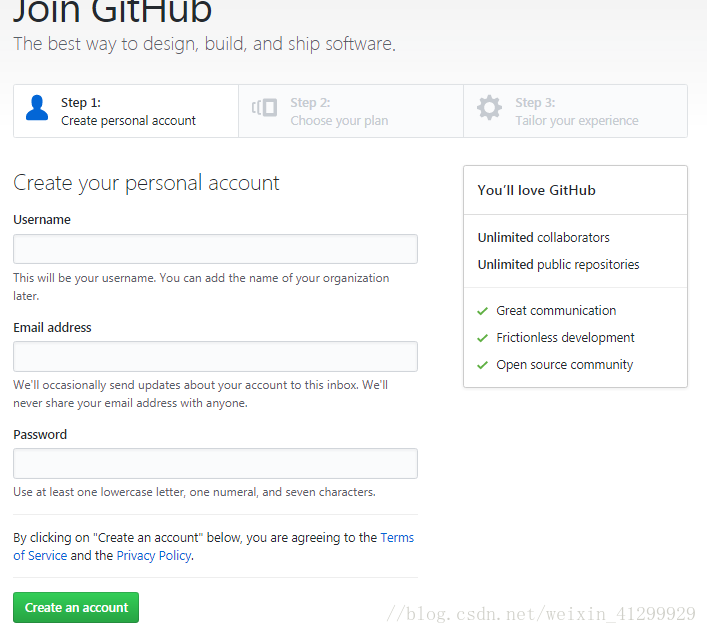Select the Step 2 Choose your plan tab
Image resolution: width=707 pixels, height=634 pixels.
pos(351,111)
